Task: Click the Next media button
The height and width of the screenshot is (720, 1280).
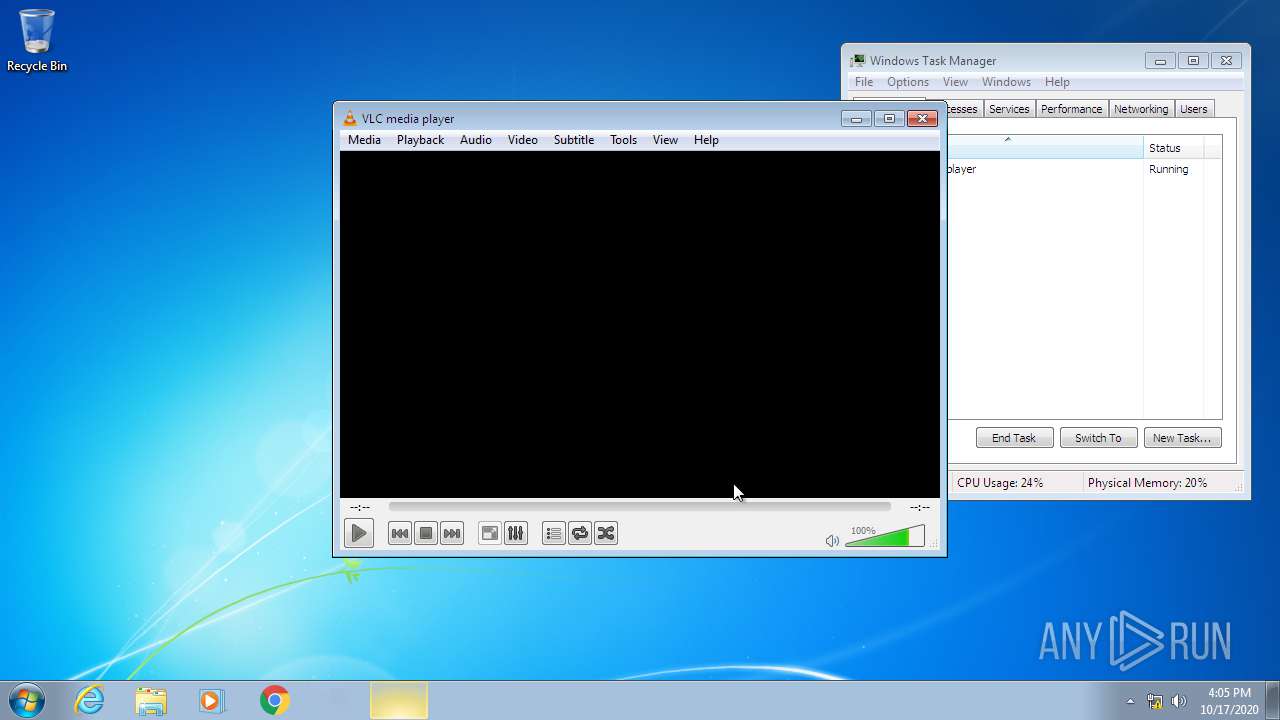Action: click(452, 533)
